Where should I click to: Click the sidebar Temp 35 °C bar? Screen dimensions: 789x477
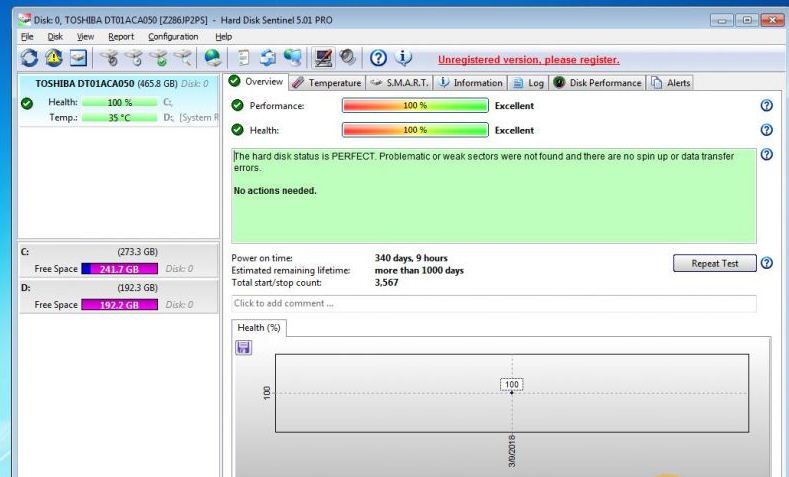(x=120, y=118)
